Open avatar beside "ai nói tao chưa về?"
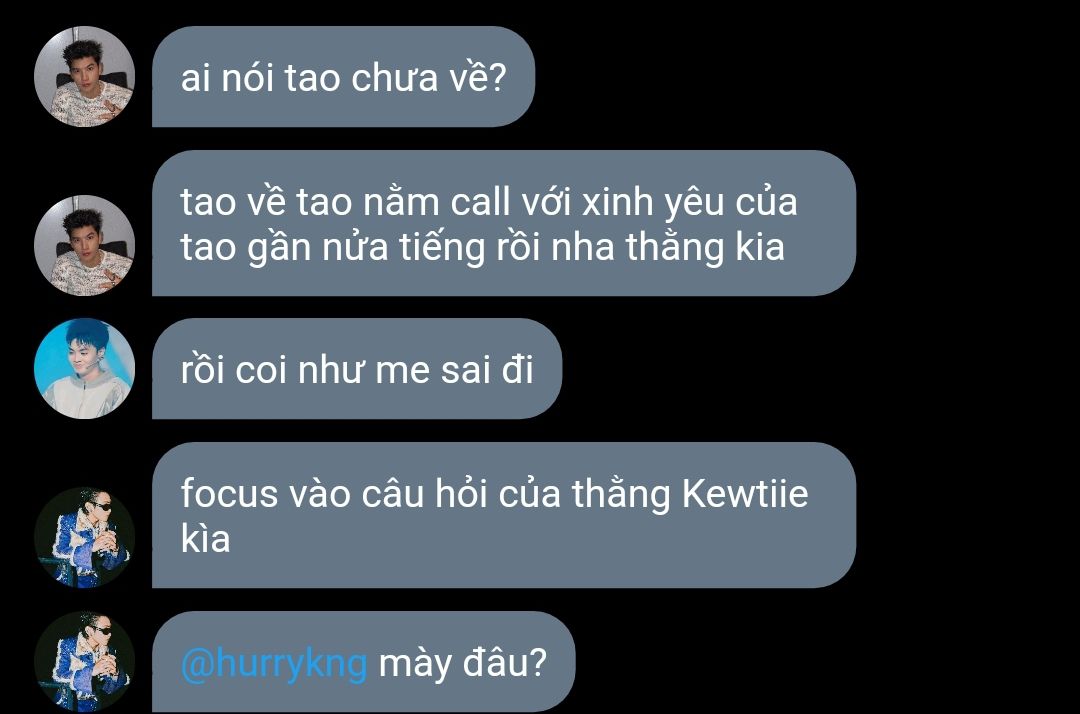Image resolution: width=1080 pixels, height=714 pixels. pyautogui.click(x=84, y=76)
